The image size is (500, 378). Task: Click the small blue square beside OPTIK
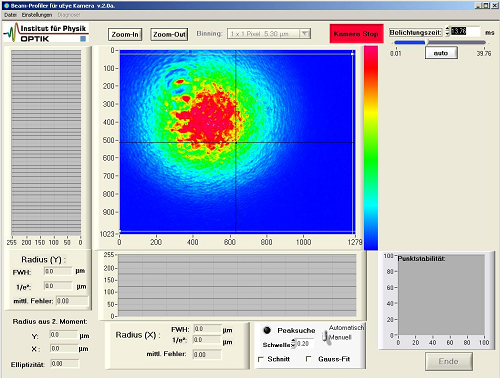click(x=83, y=39)
